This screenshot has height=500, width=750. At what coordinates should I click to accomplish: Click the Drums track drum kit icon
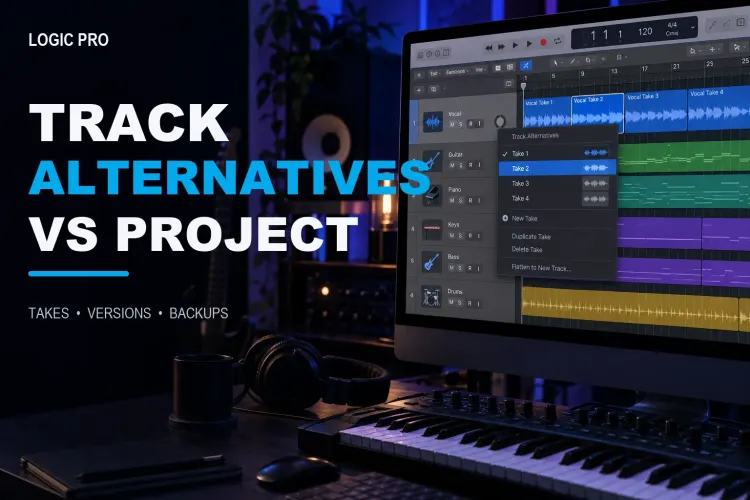(431, 297)
